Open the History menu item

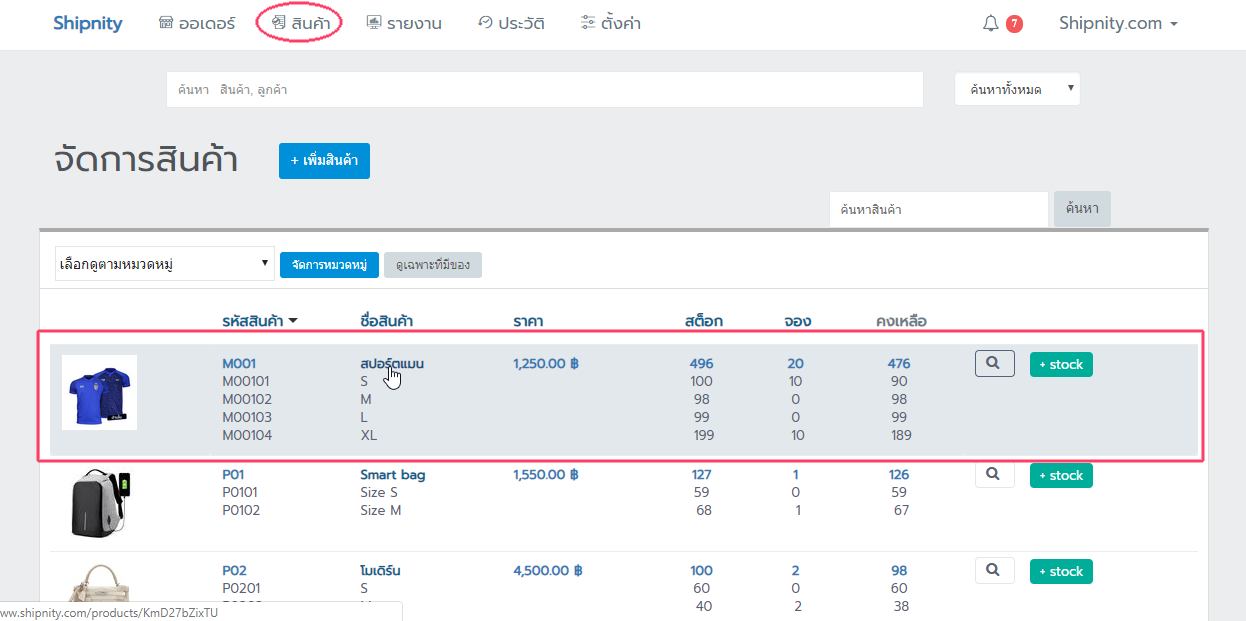tap(511, 23)
